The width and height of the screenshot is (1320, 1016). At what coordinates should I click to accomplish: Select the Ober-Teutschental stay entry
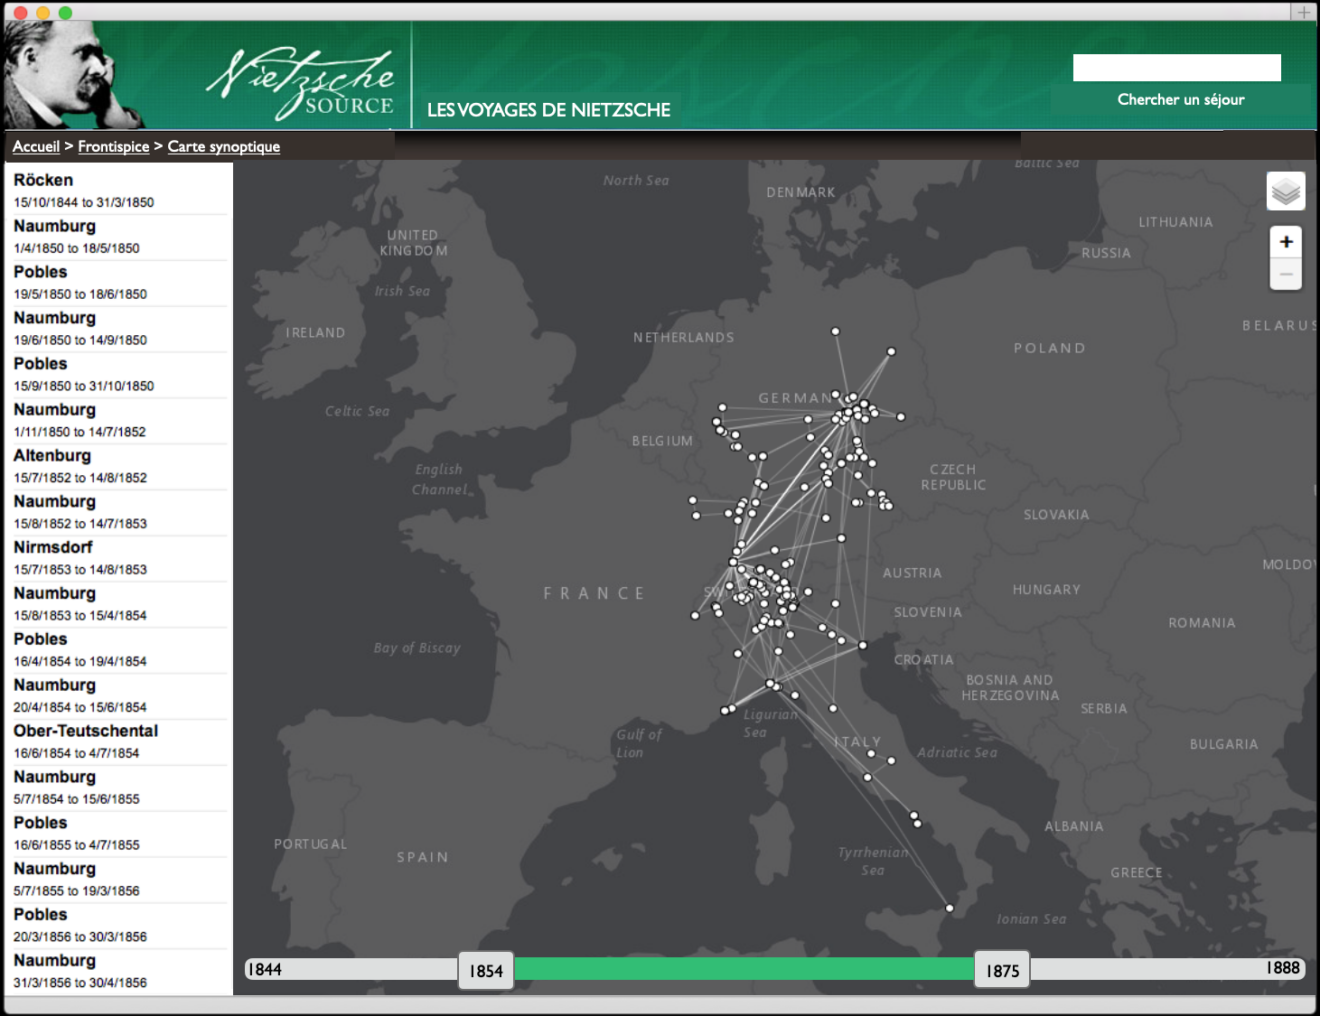(x=86, y=741)
